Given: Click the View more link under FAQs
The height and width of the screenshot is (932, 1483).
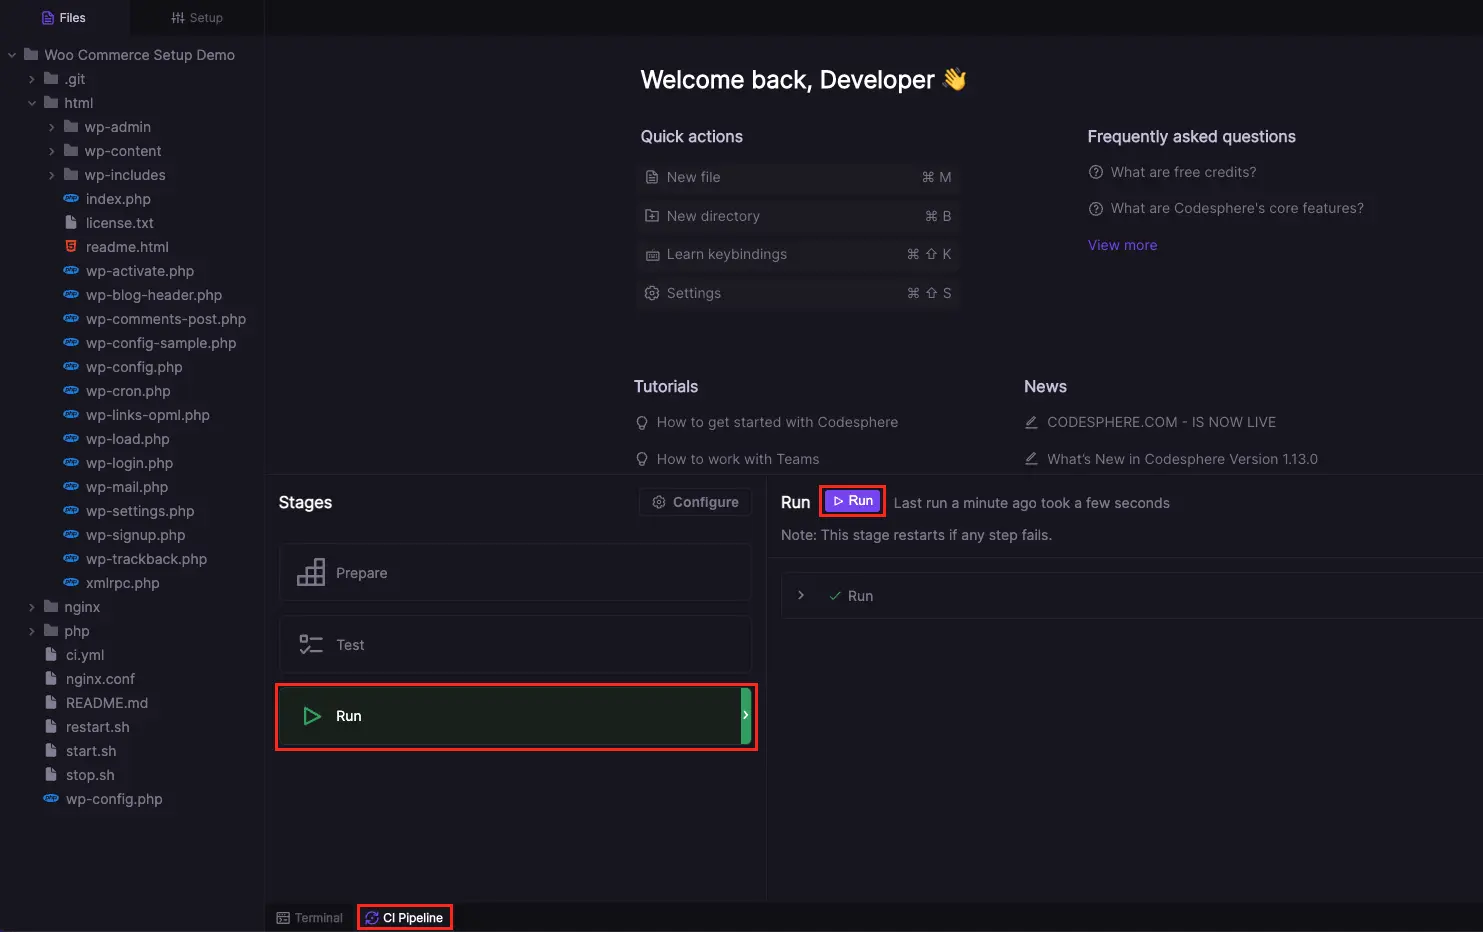Looking at the screenshot, I should coord(1122,244).
